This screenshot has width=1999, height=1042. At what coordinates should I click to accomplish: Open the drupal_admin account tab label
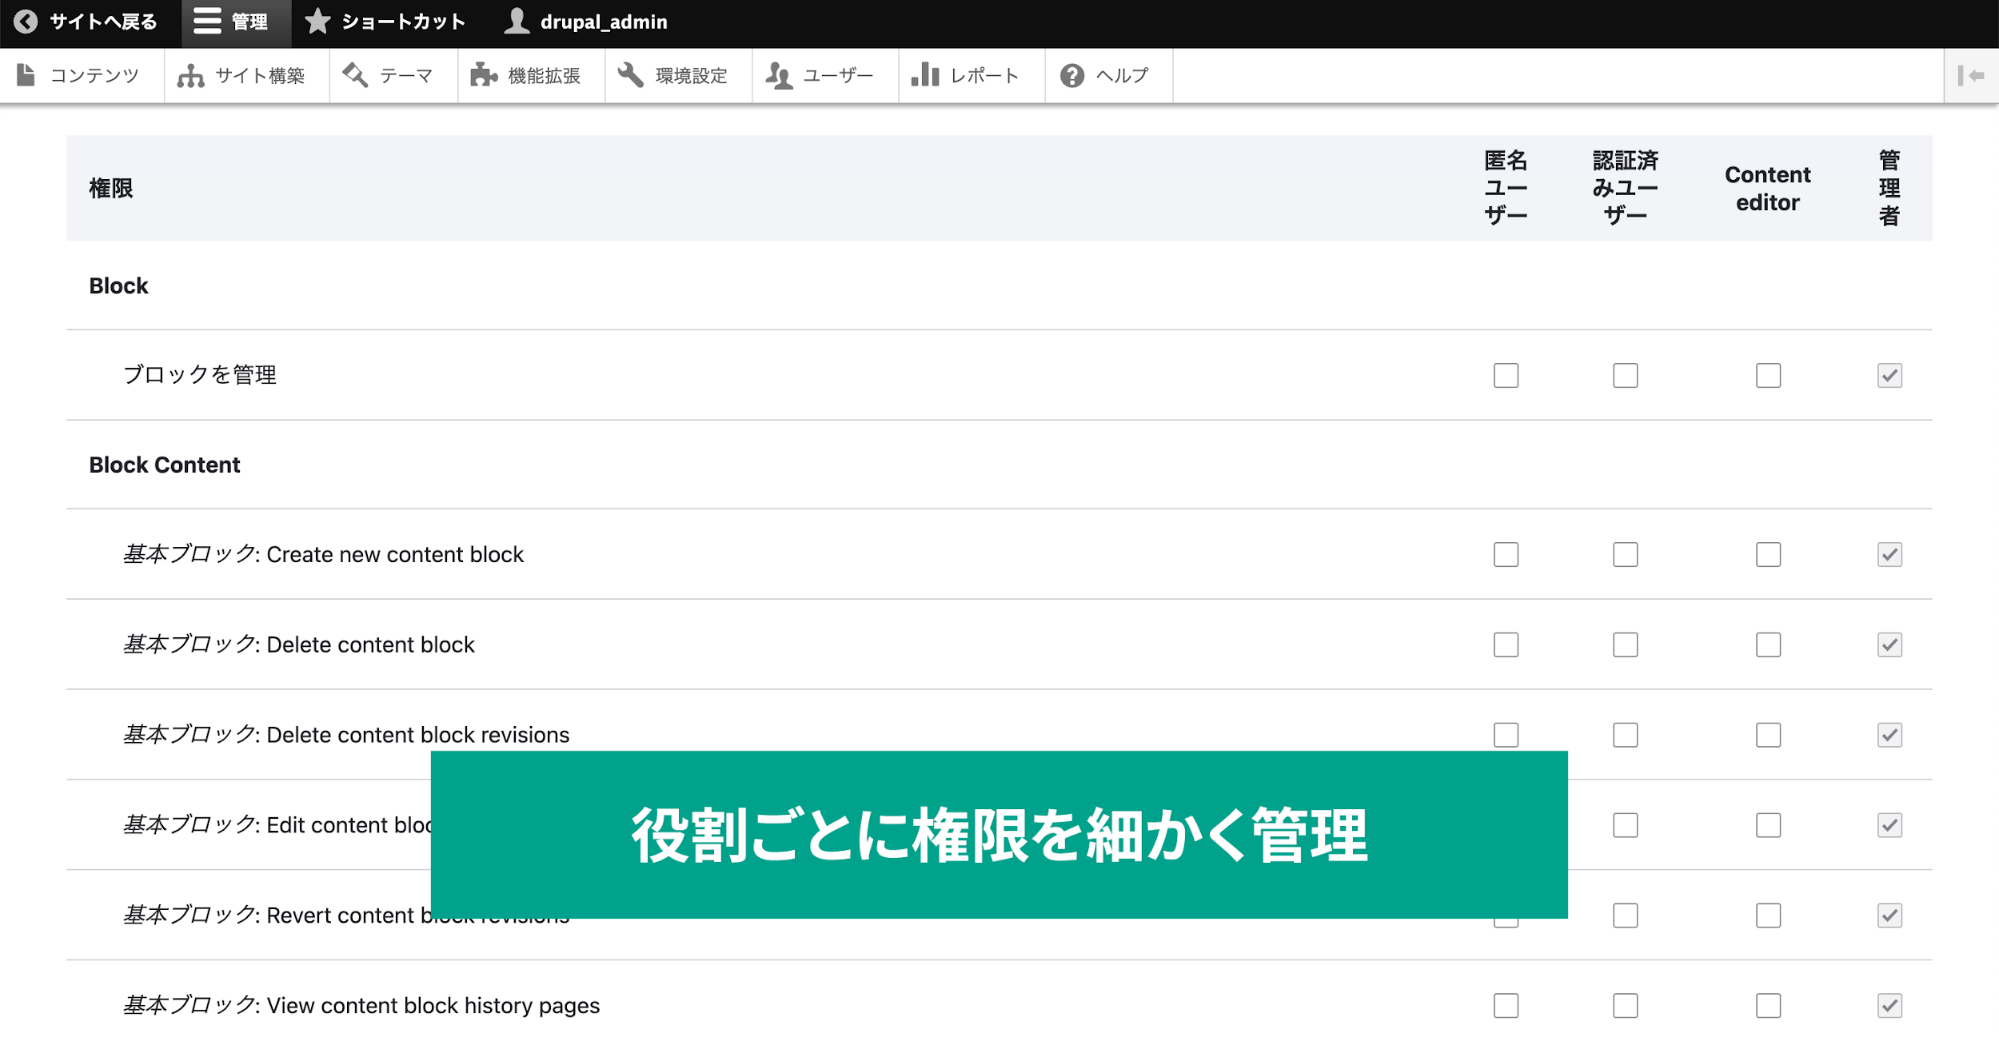(x=603, y=21)
